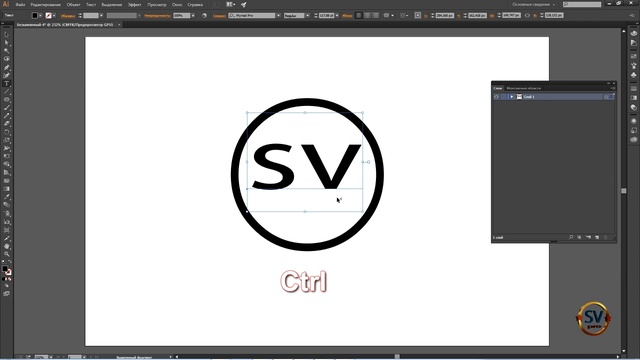Image resolution: width=640 pixels, height=360 pixels.
Task: Select the Lasso tool
Action: click(7, 59)
